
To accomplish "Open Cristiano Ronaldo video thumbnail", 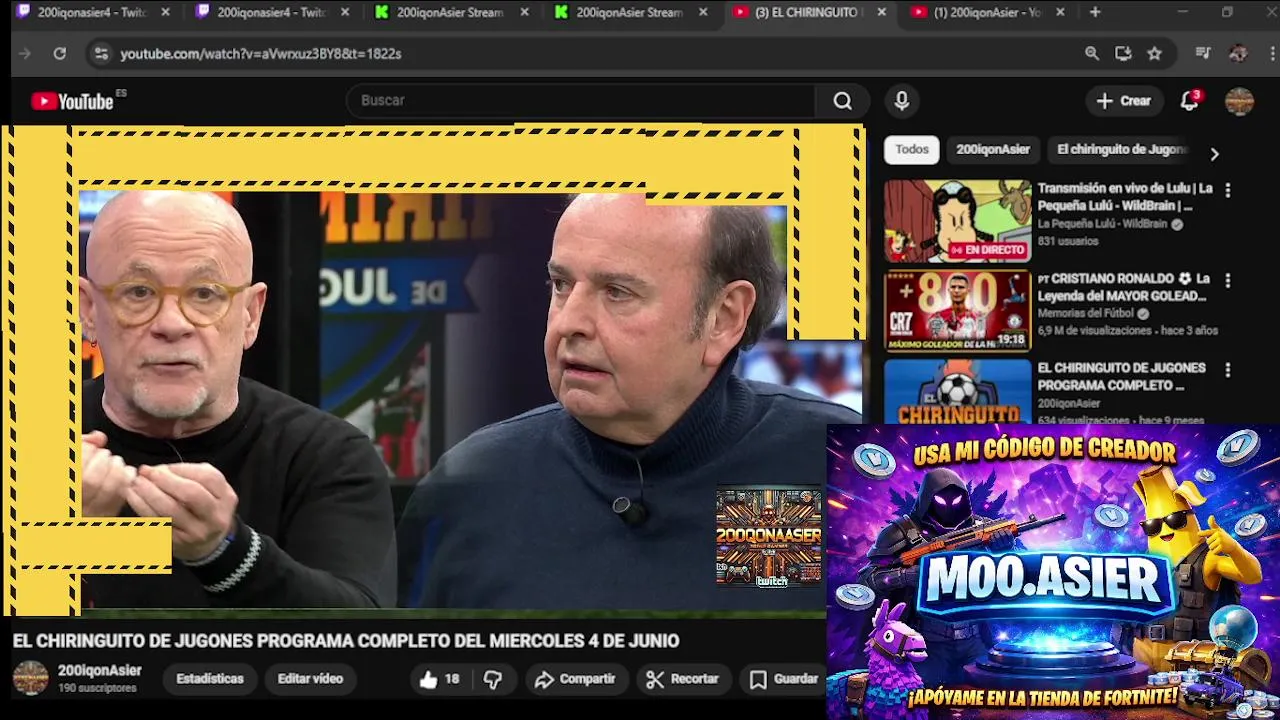I will coord(957,311).
